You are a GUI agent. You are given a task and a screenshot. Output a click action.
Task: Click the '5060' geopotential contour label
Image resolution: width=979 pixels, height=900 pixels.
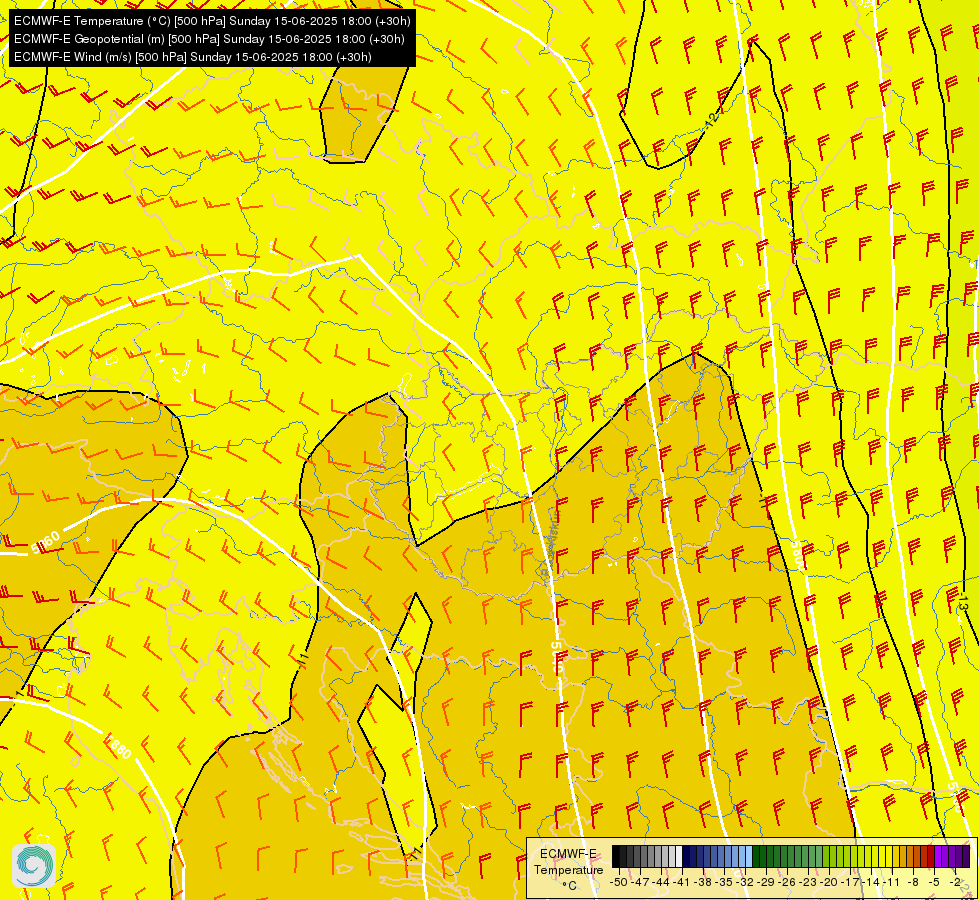[46, 541]
